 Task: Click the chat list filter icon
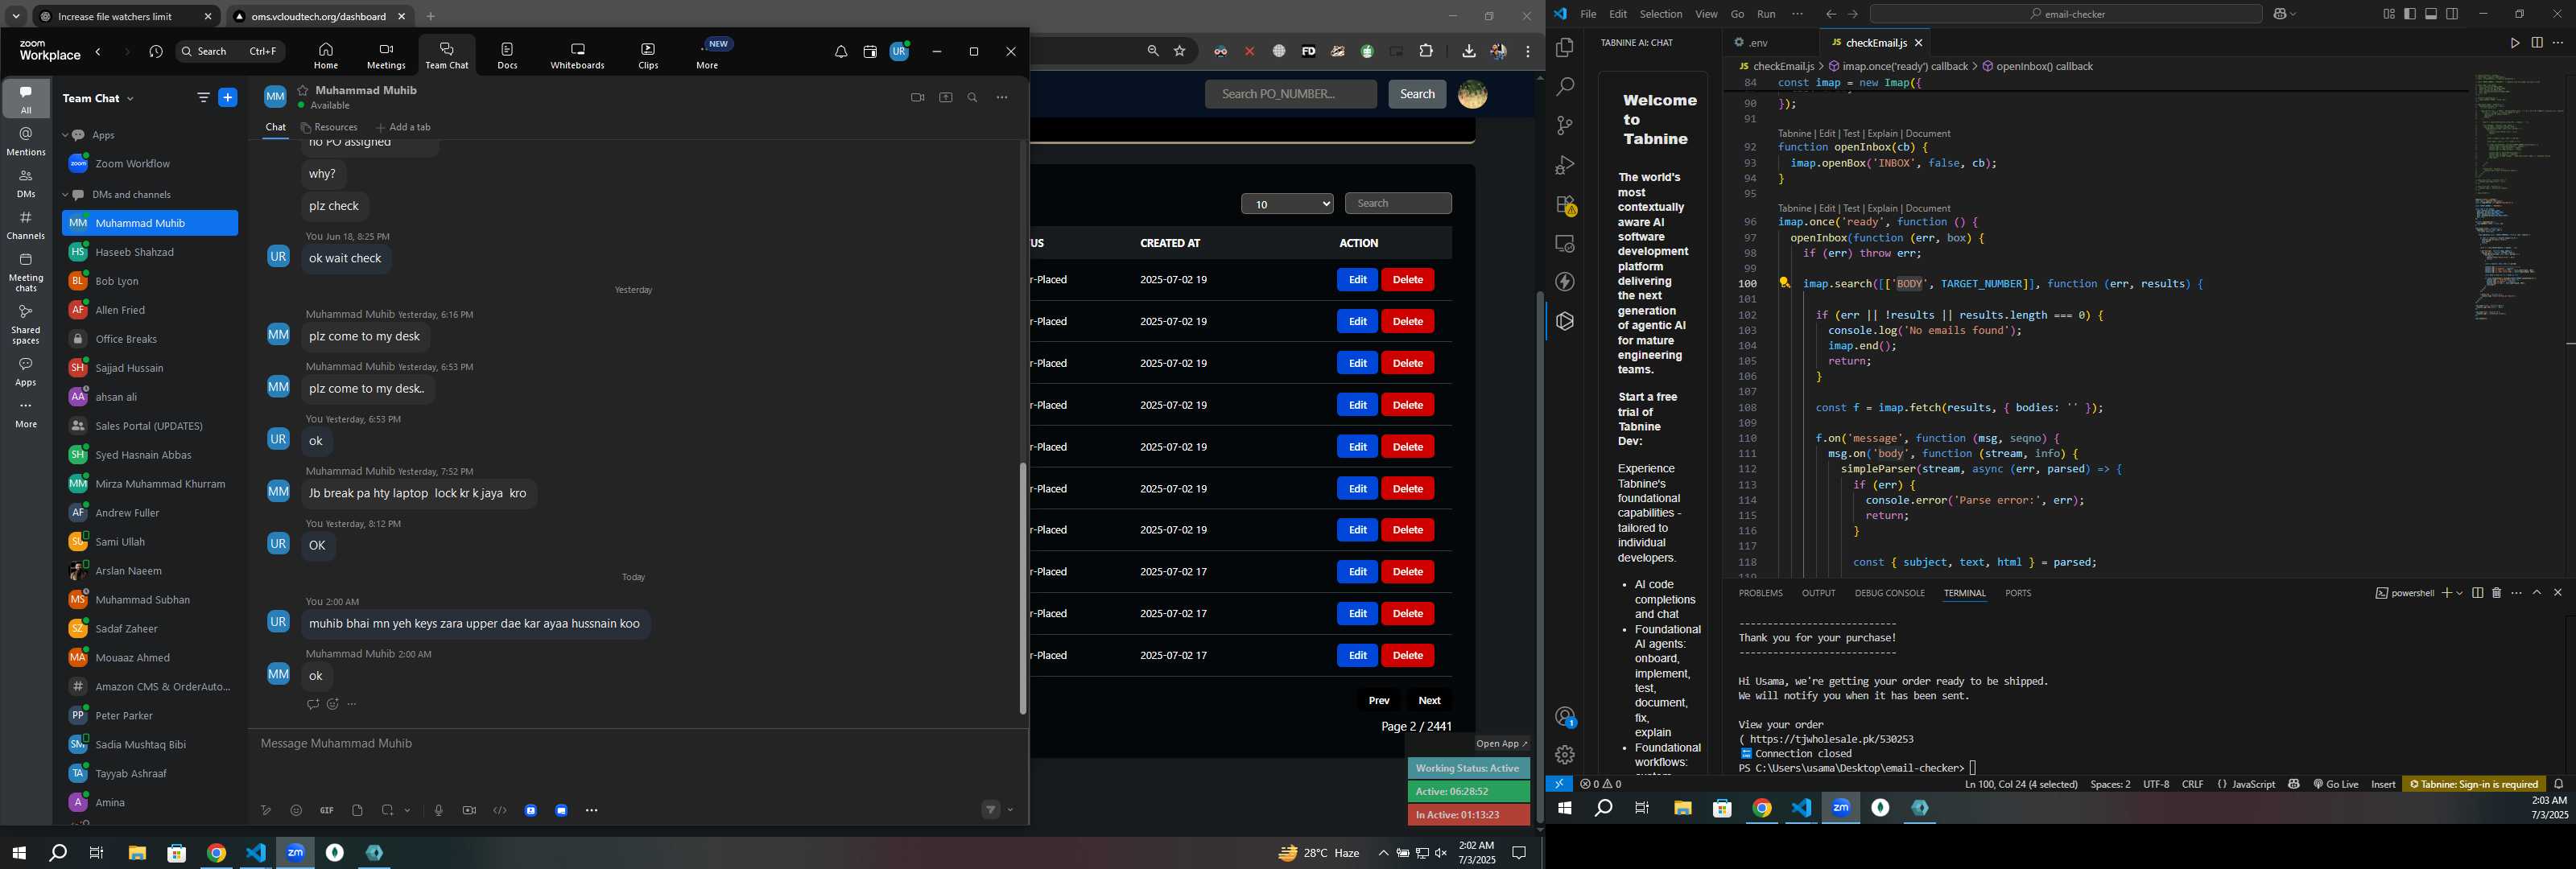[x=203, y=98]
